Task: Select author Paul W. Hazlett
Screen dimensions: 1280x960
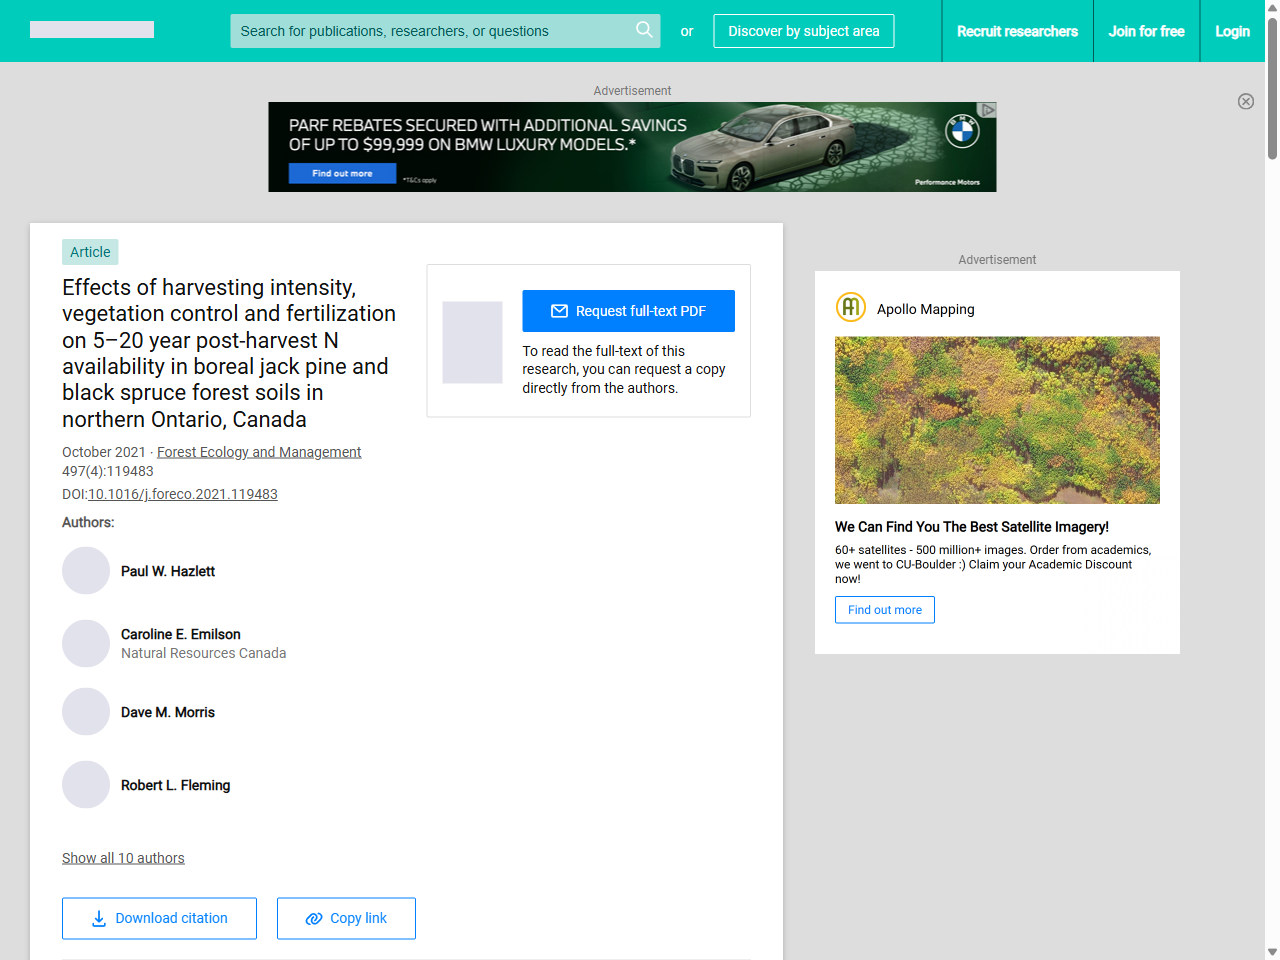Action: click(167, 570)
